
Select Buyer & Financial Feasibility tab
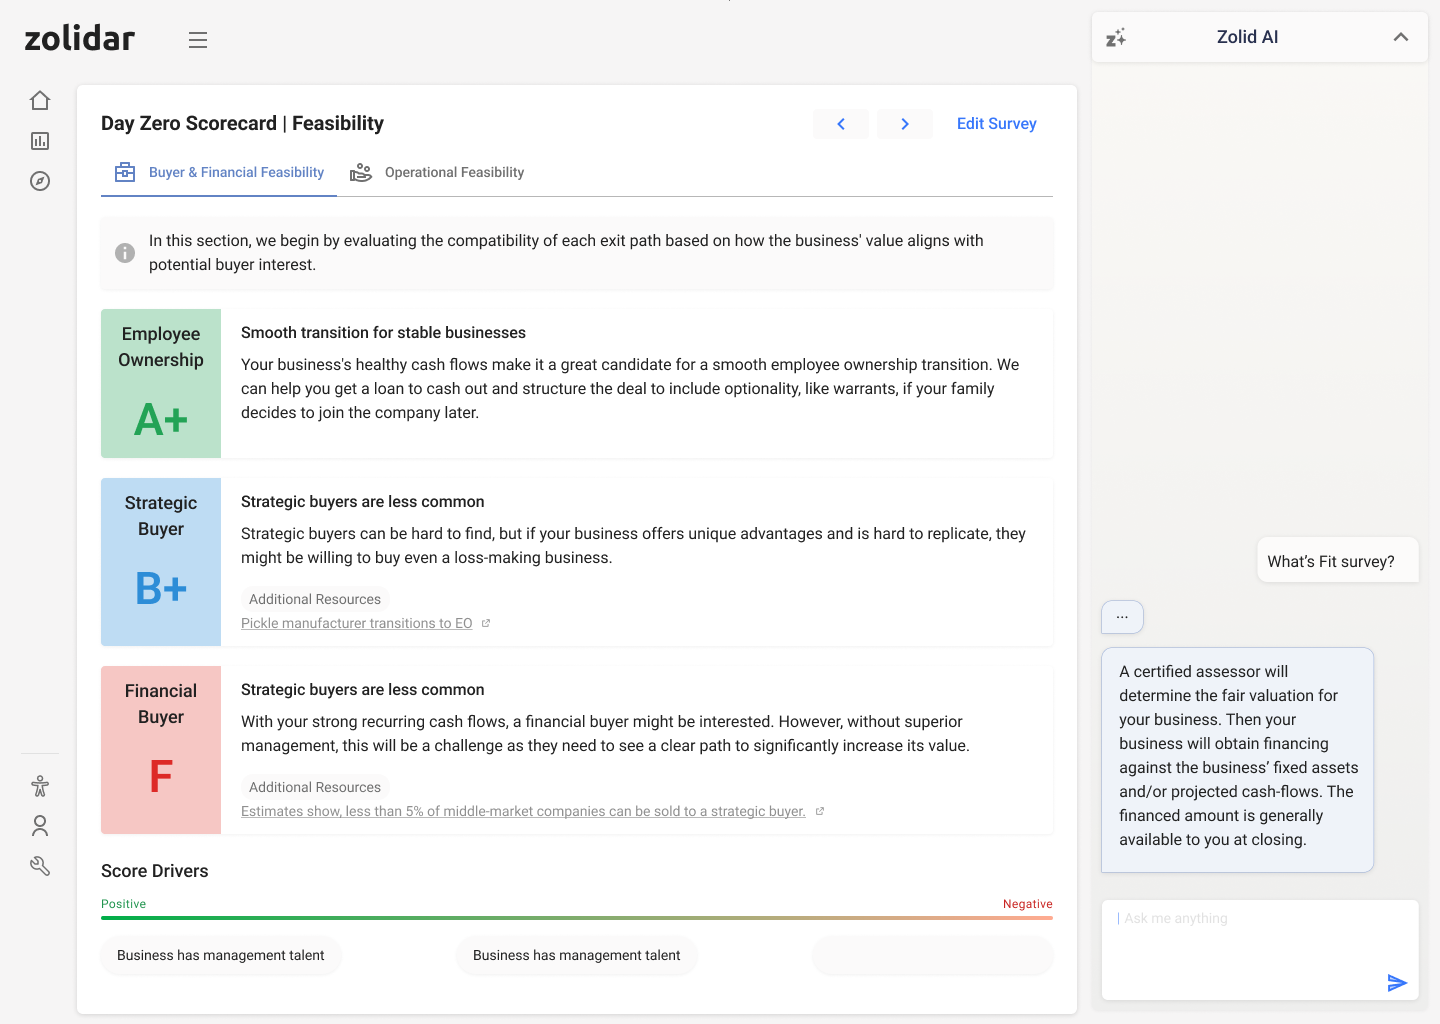(219, 172)
